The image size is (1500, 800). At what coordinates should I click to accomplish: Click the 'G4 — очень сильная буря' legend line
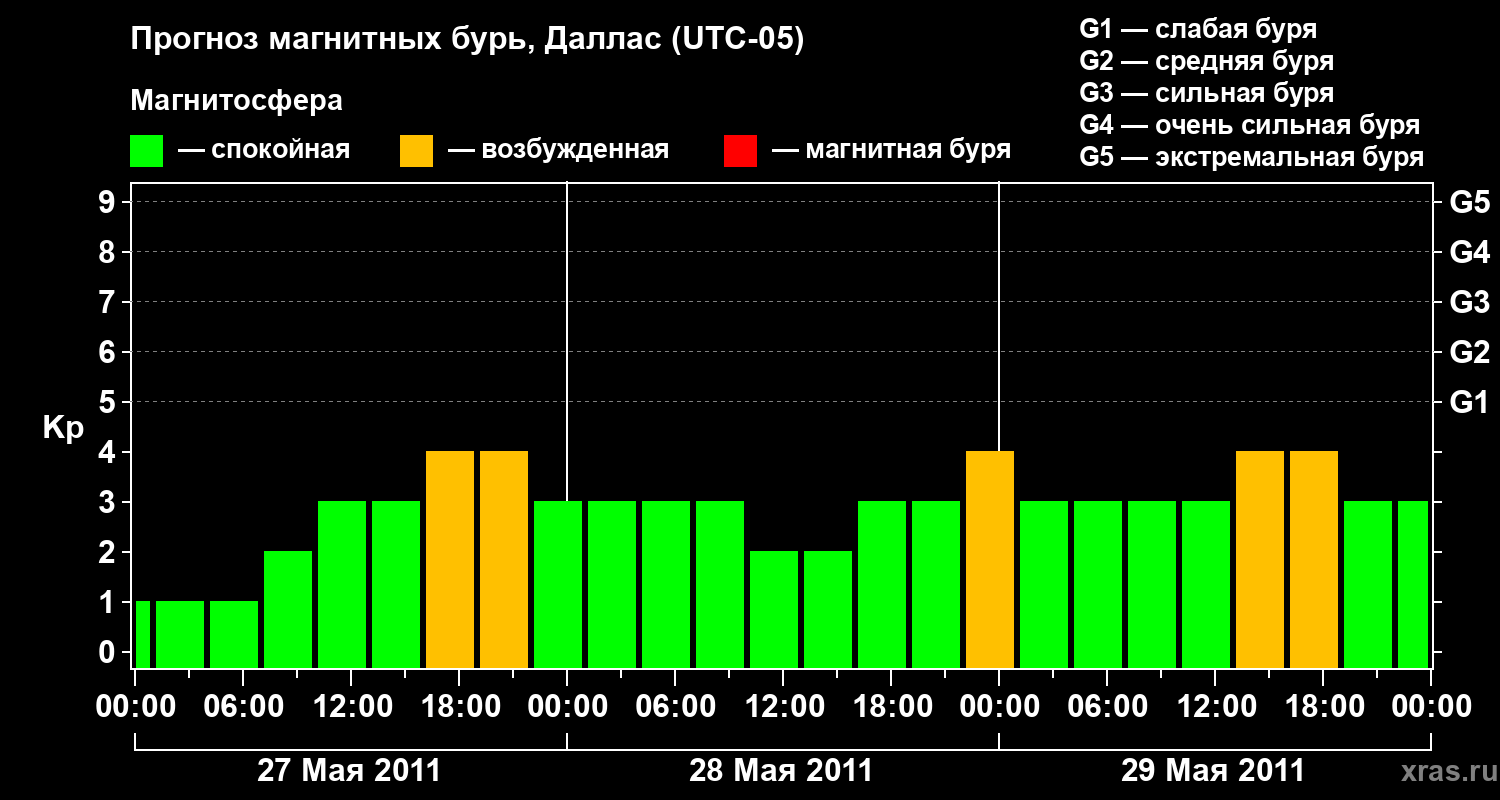coord(1250,125)
